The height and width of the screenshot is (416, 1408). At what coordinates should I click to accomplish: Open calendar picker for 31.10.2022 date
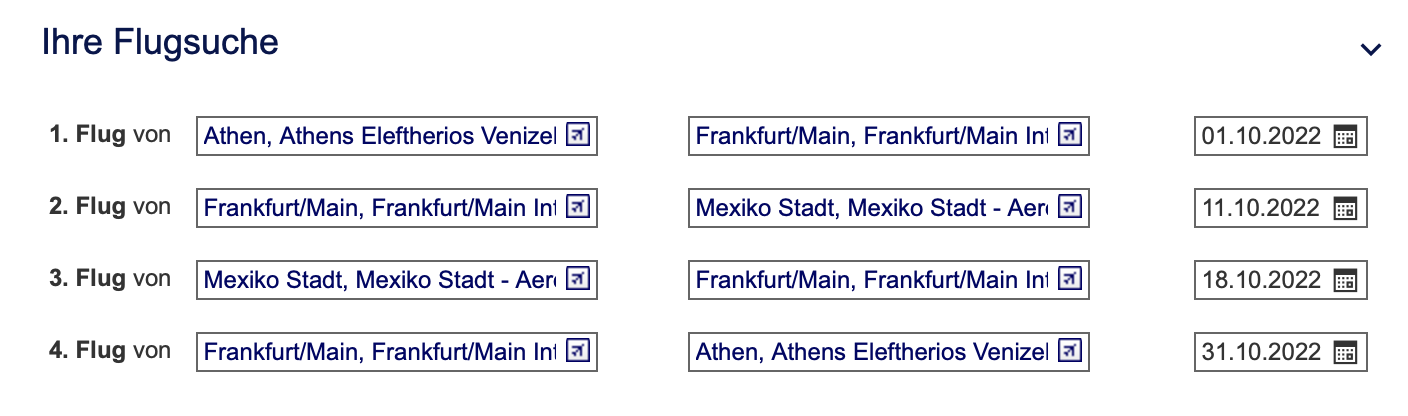click(x=1345, y=353)
